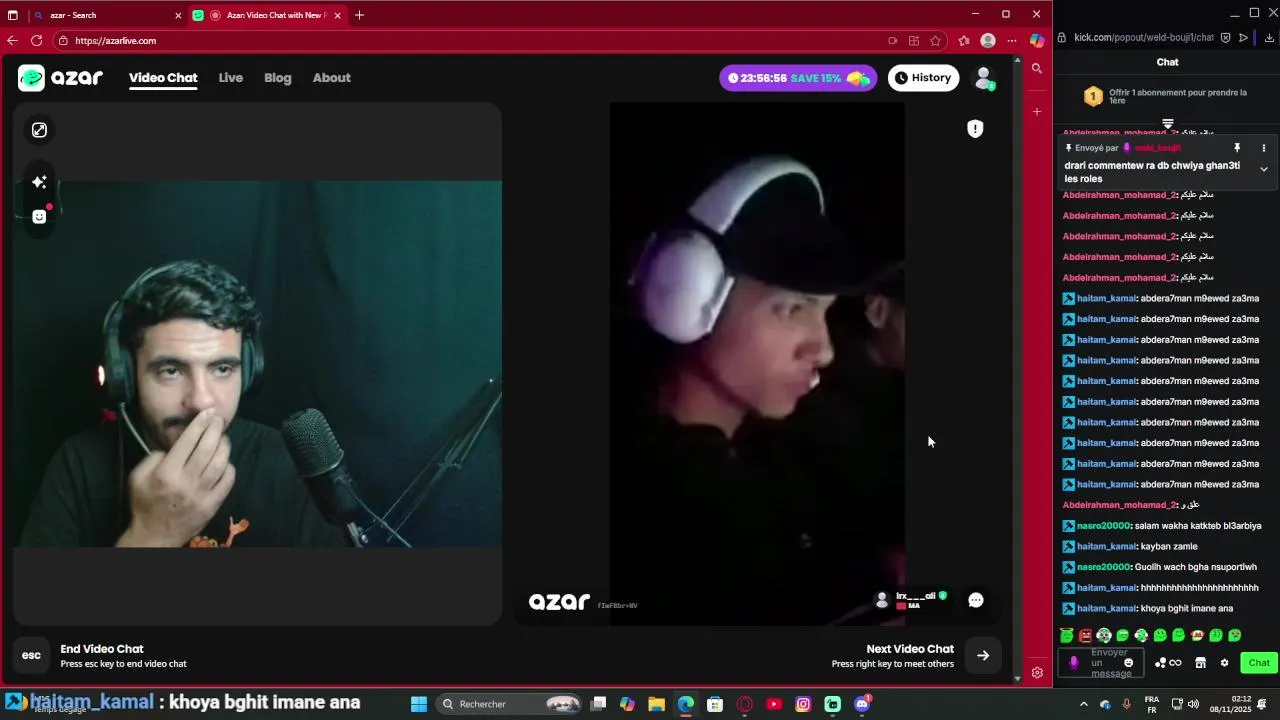Screen dimensions: 1280x720
Task: Unpin the pinned message pin icon
Action: [x=1237, y=148]
